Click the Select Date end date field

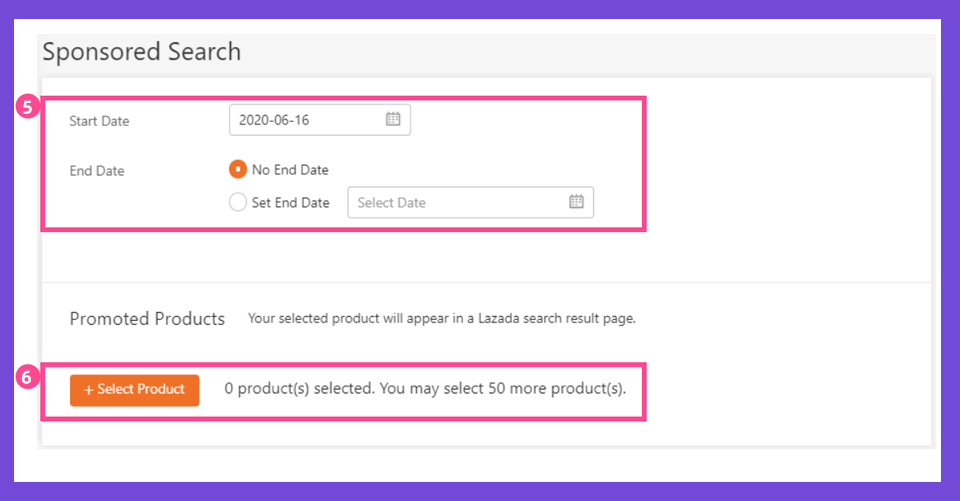click(x=470, y=202)
